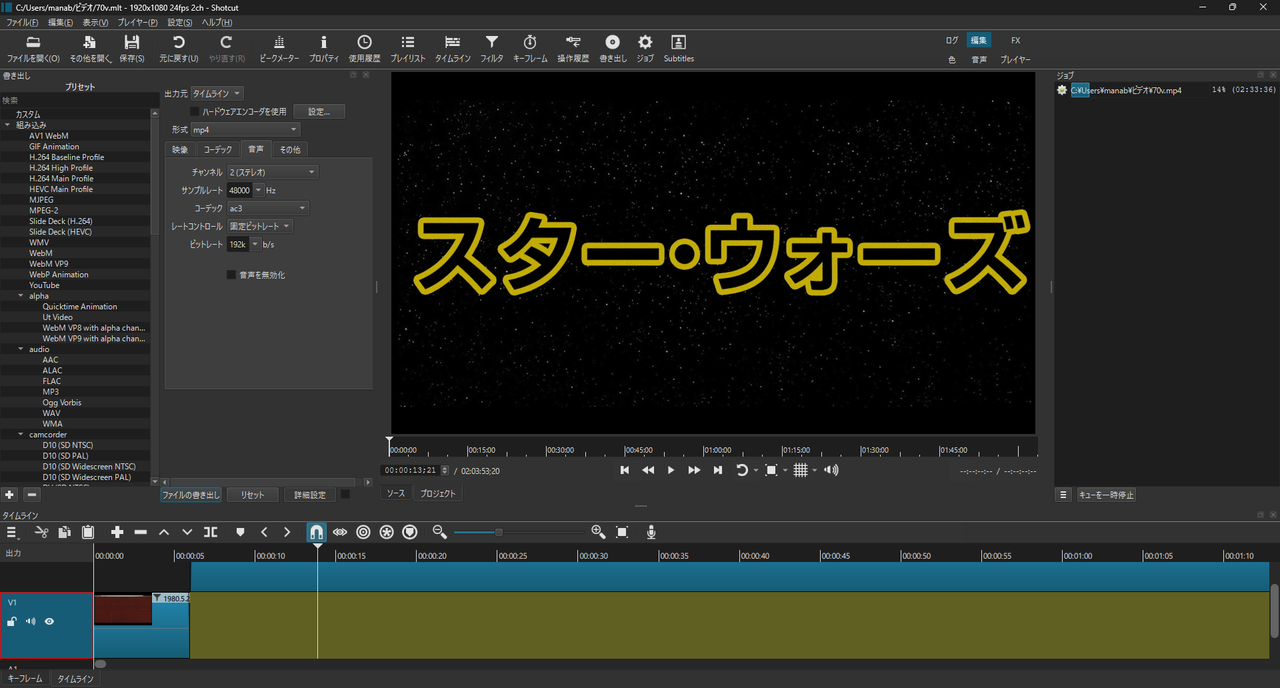Toggle ripple mode button

pos(363,532)
